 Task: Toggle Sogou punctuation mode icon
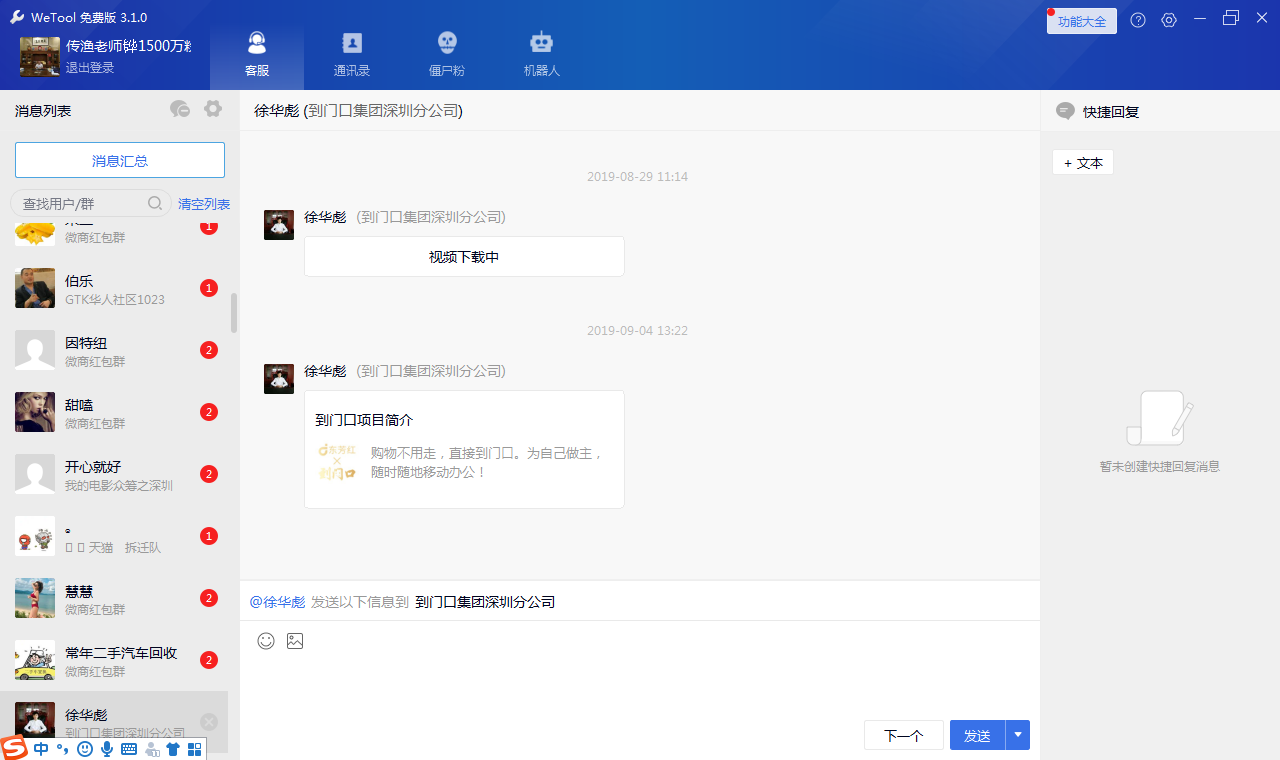point(63,749)
